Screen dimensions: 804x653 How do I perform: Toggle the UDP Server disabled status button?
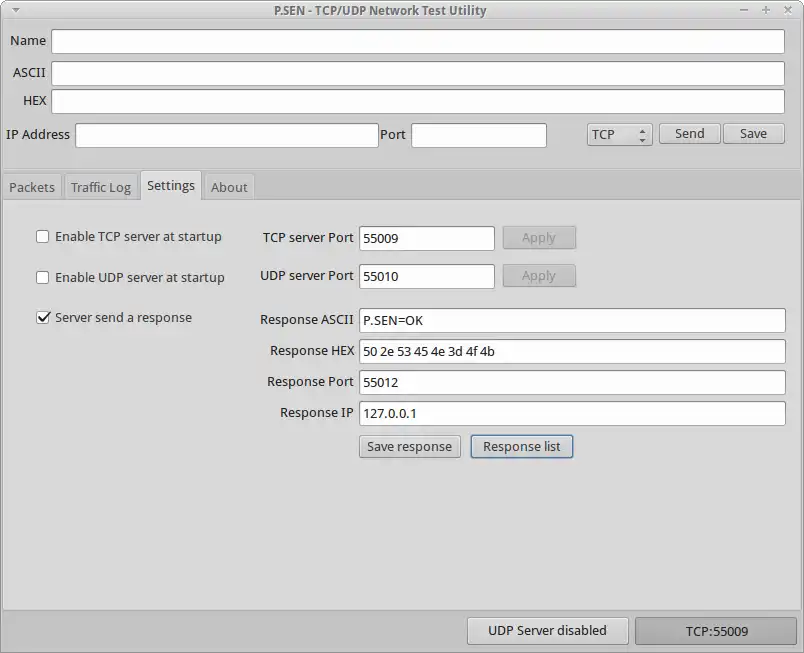point(547,630)
